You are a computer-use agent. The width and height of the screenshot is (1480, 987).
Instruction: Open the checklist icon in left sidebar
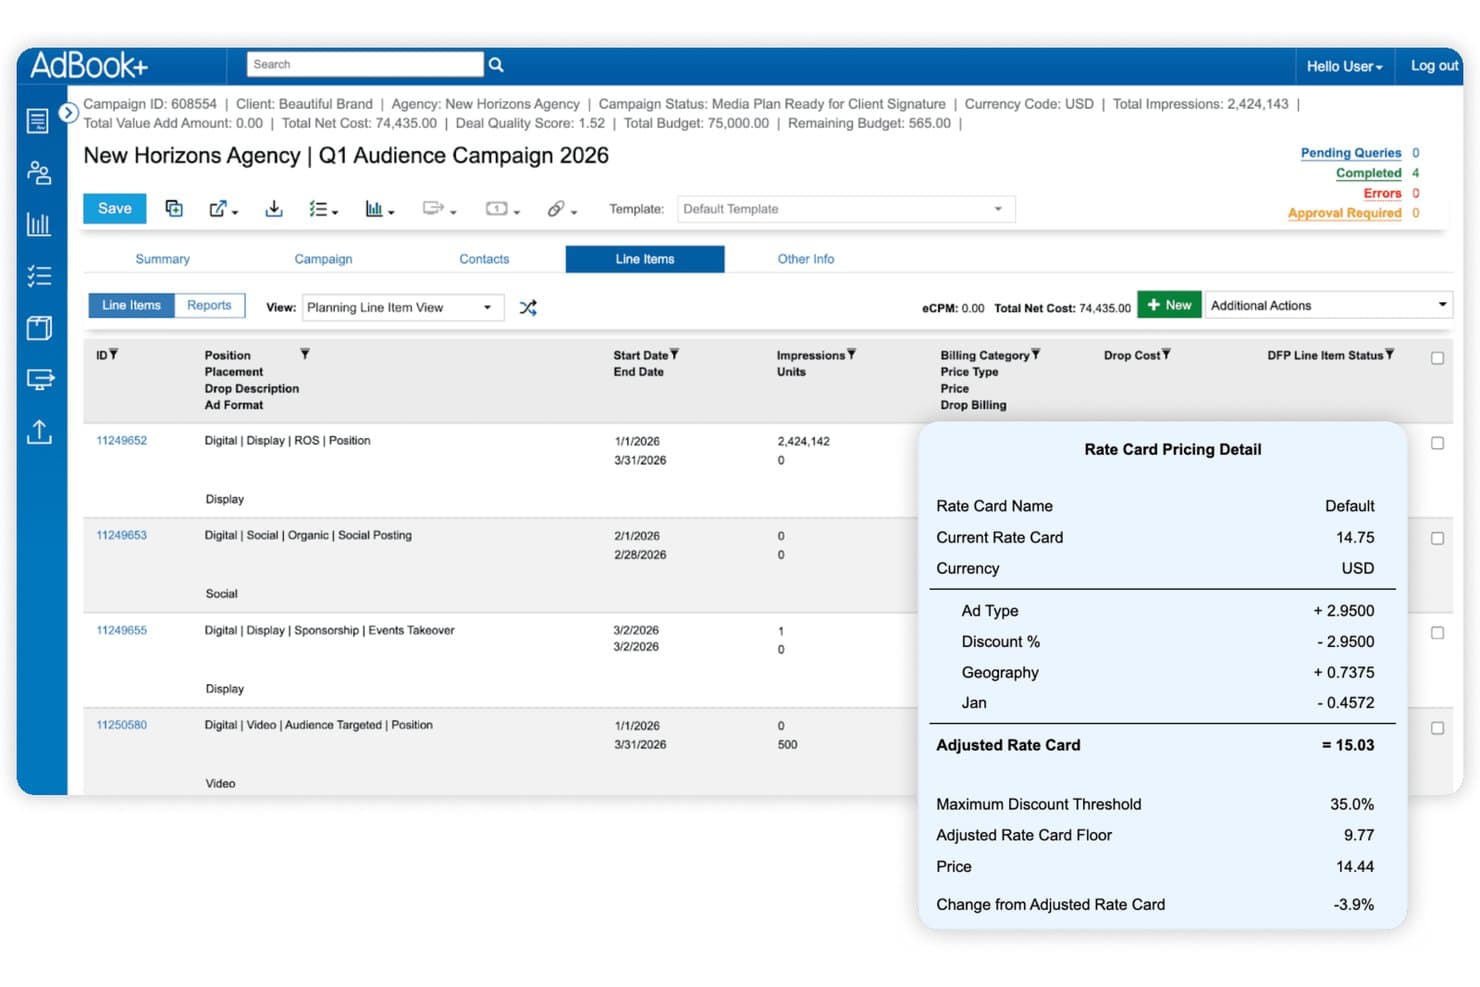pyautogui.click(x=39, y=276)
